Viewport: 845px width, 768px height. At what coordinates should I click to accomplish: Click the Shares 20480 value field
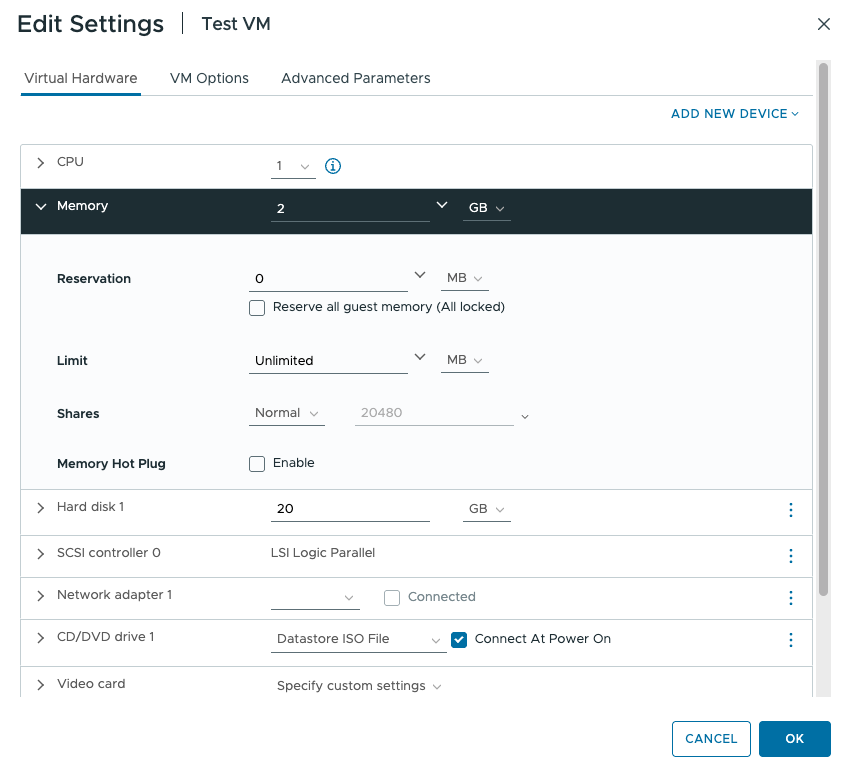[x=434, y=413]
